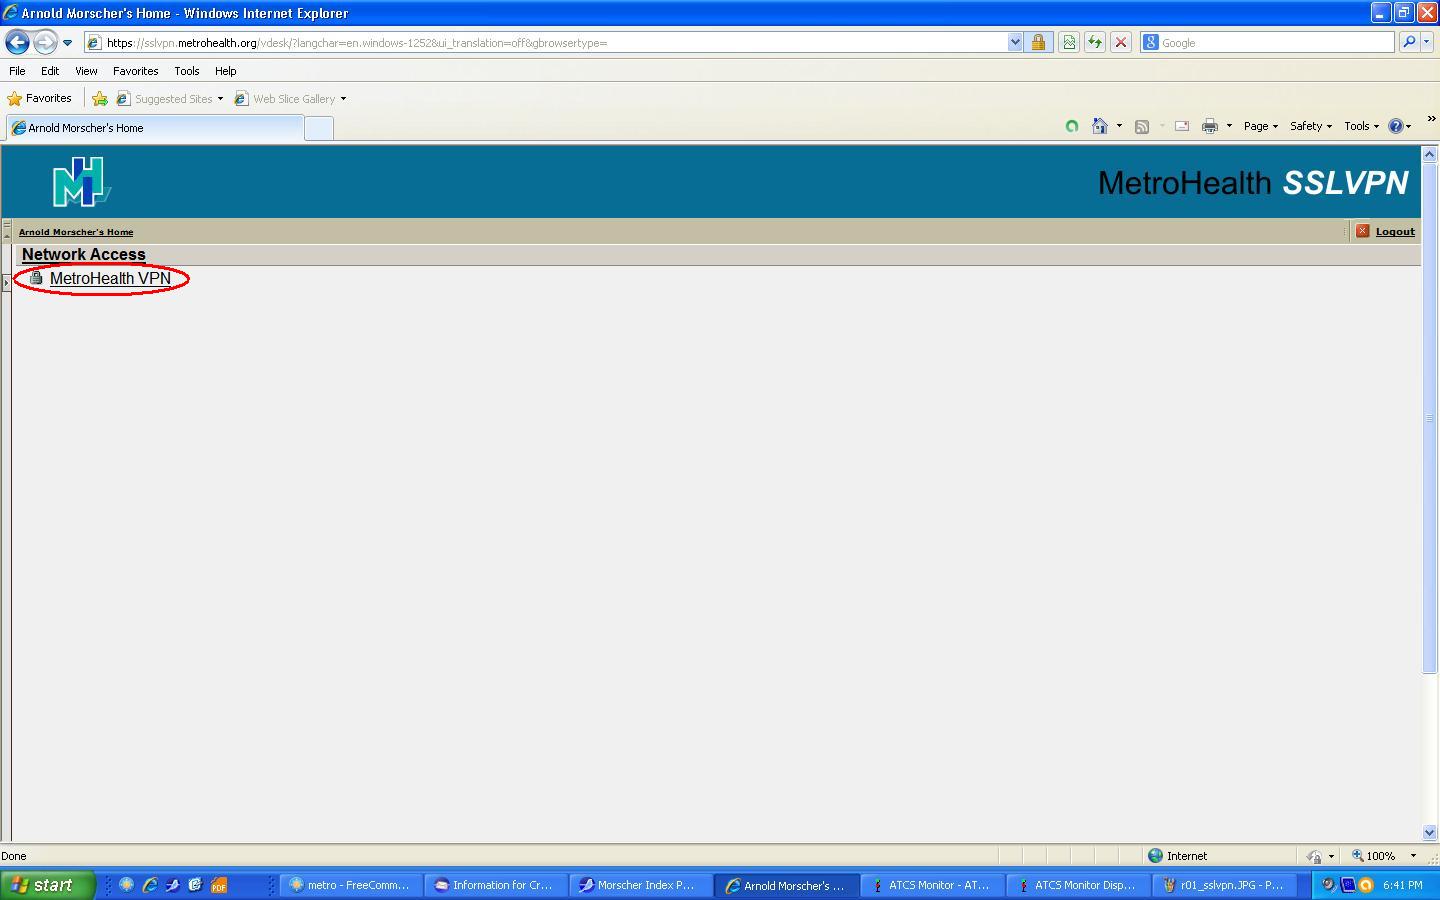Image resolution: width=1440 pixels, height=900 pixels.
Task: Click the red Stop loading icon
Action: pyautogui.click(x=1121, y=42)
